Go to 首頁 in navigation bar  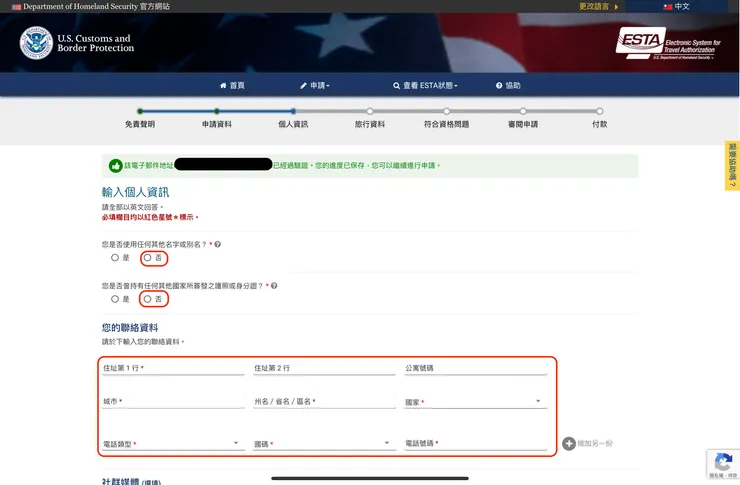232,85
